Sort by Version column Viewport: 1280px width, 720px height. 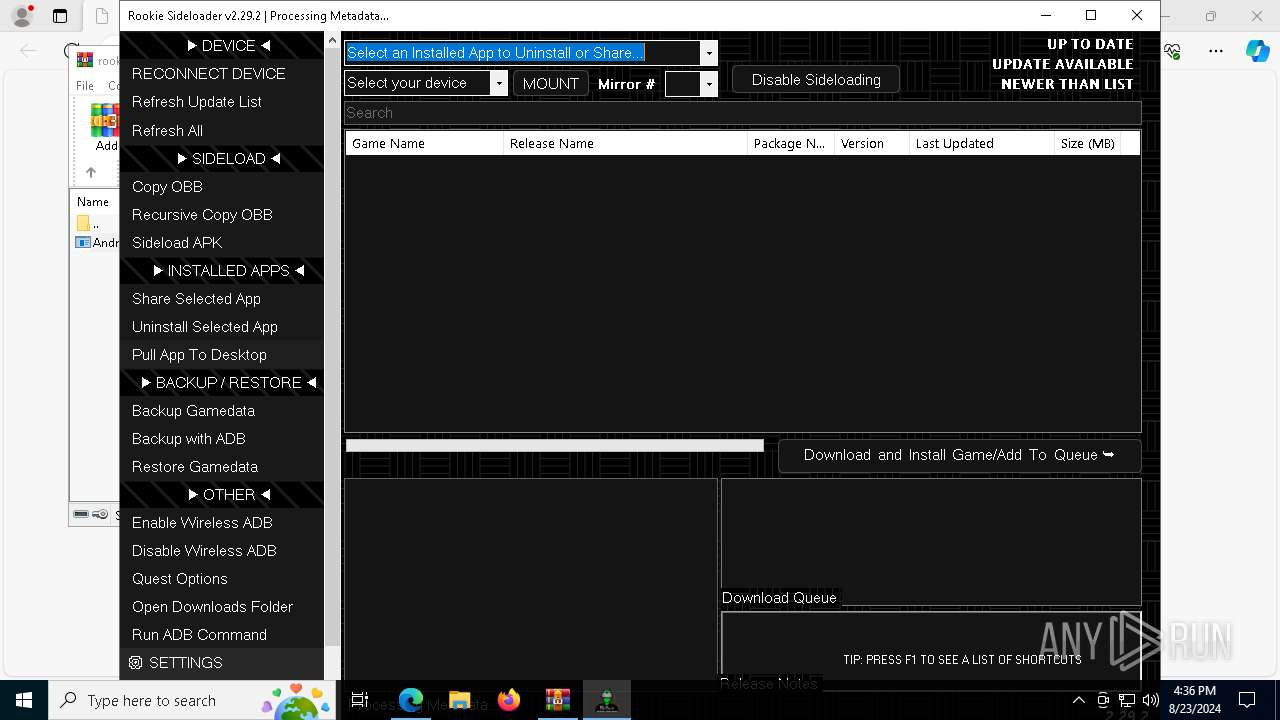(x=872, y=144)
